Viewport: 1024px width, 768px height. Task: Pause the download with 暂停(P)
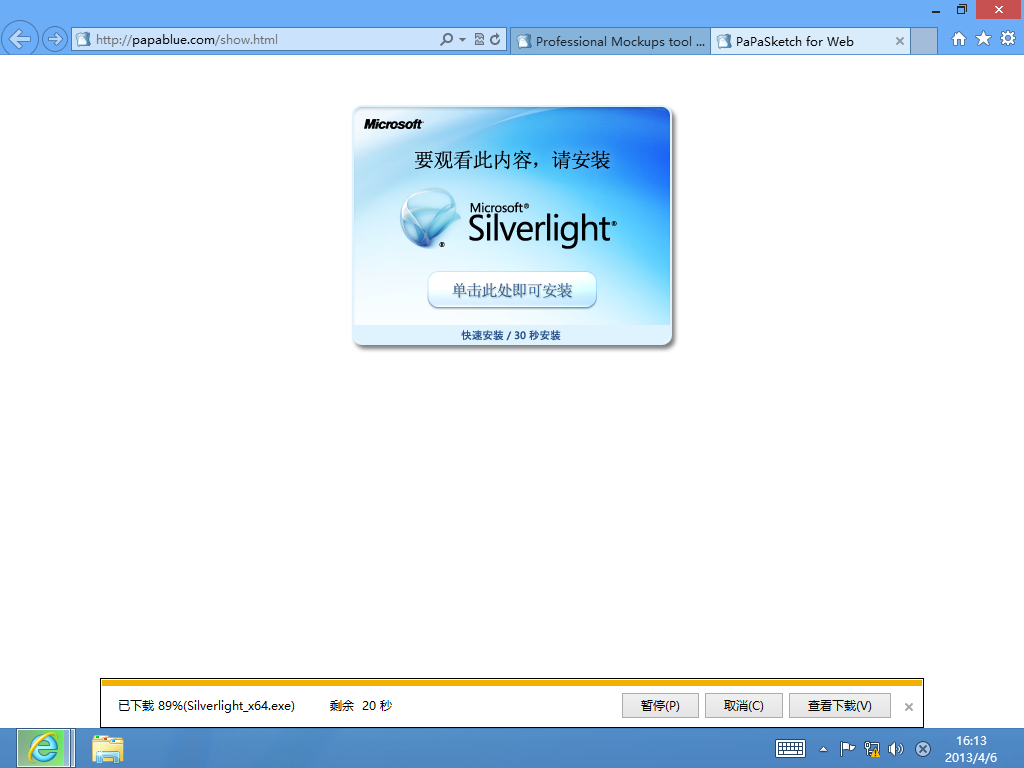click(660, 706)
